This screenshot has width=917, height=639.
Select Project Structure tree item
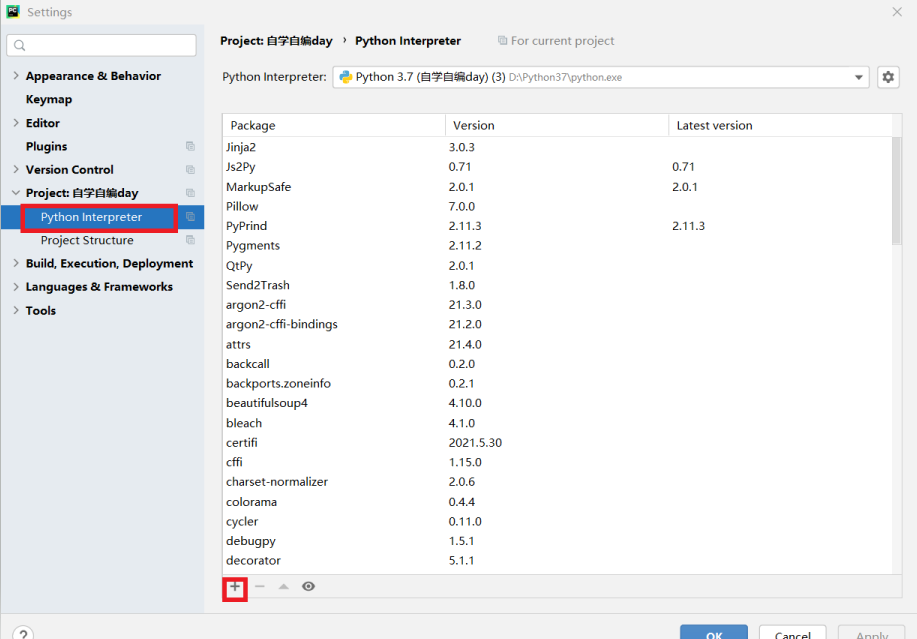[x=87, y=240]
